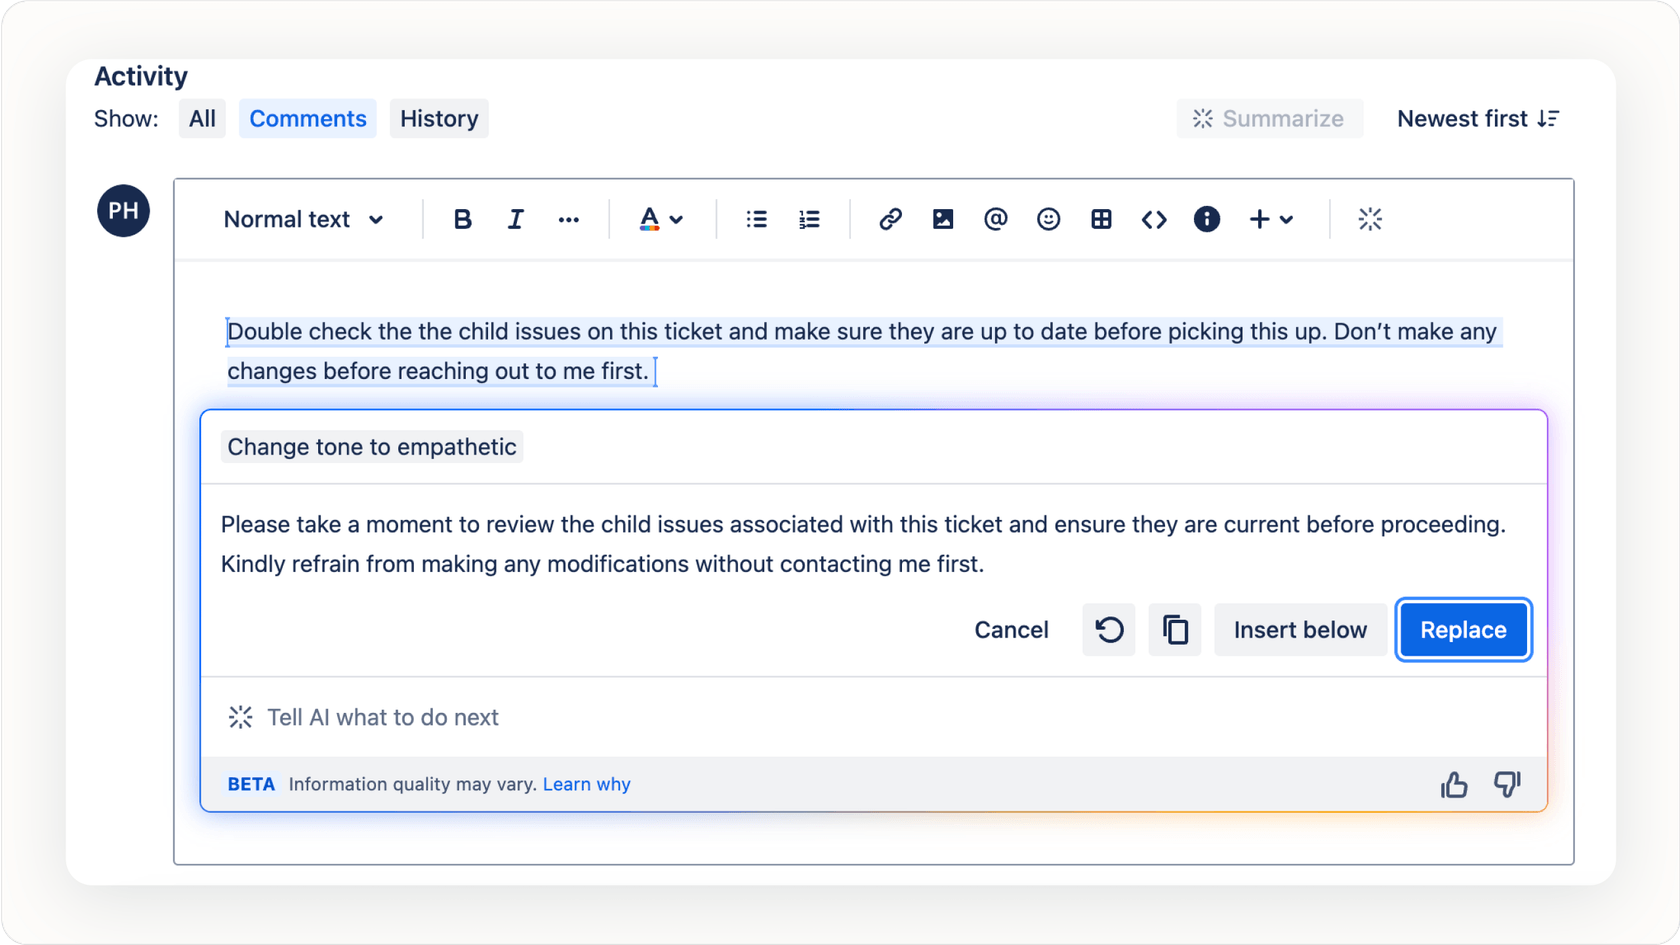The height and width of the screenshot is (945, 1680).
Task: Insert an image into the comment
Action: tap(943, 219)
